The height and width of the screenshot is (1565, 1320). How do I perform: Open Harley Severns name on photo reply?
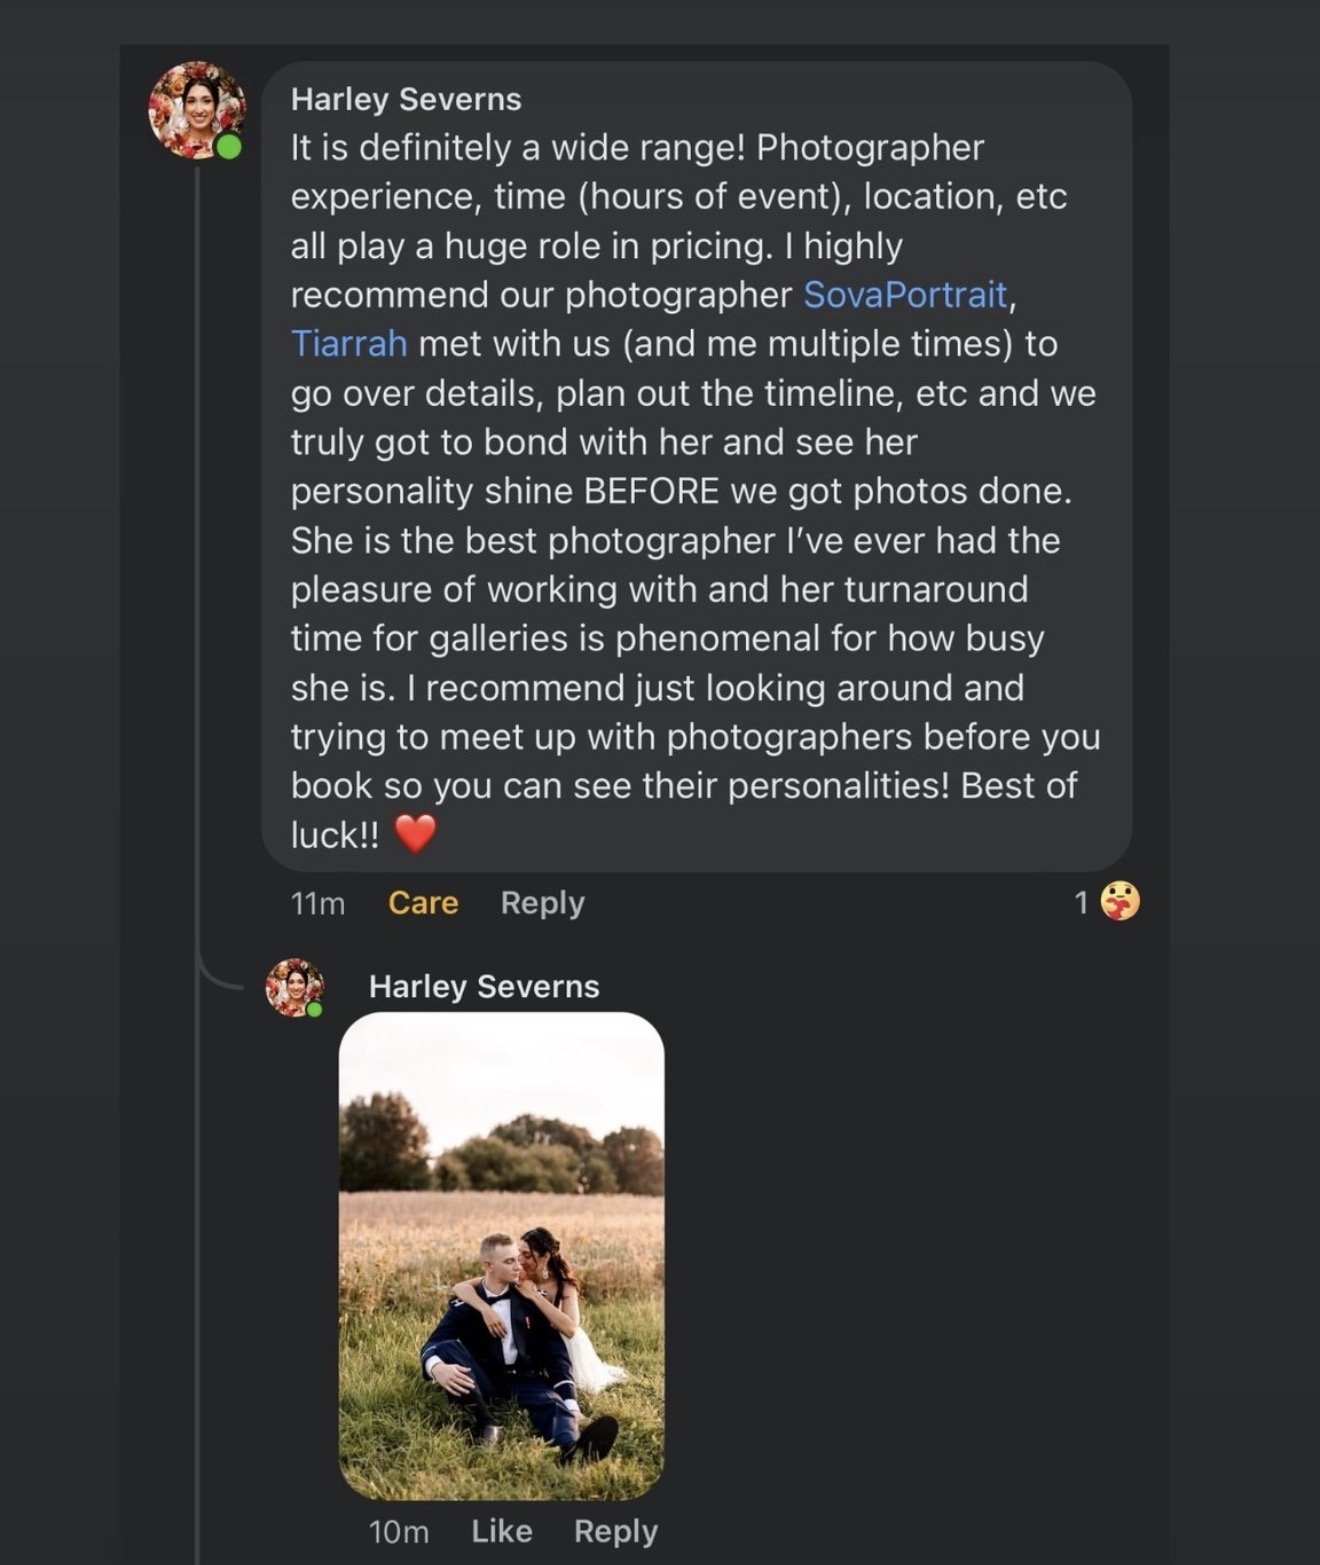484,986
